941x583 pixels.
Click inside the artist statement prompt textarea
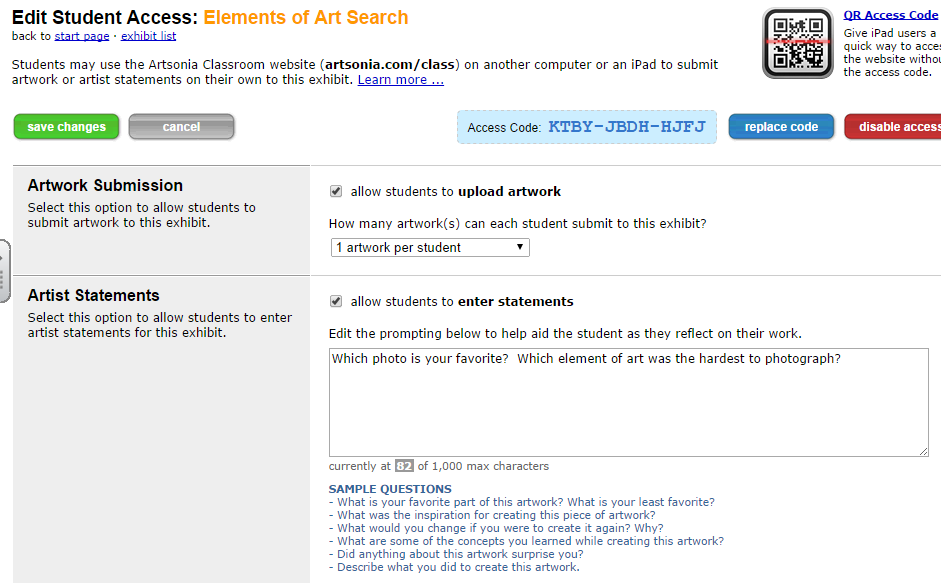(628, 402)
